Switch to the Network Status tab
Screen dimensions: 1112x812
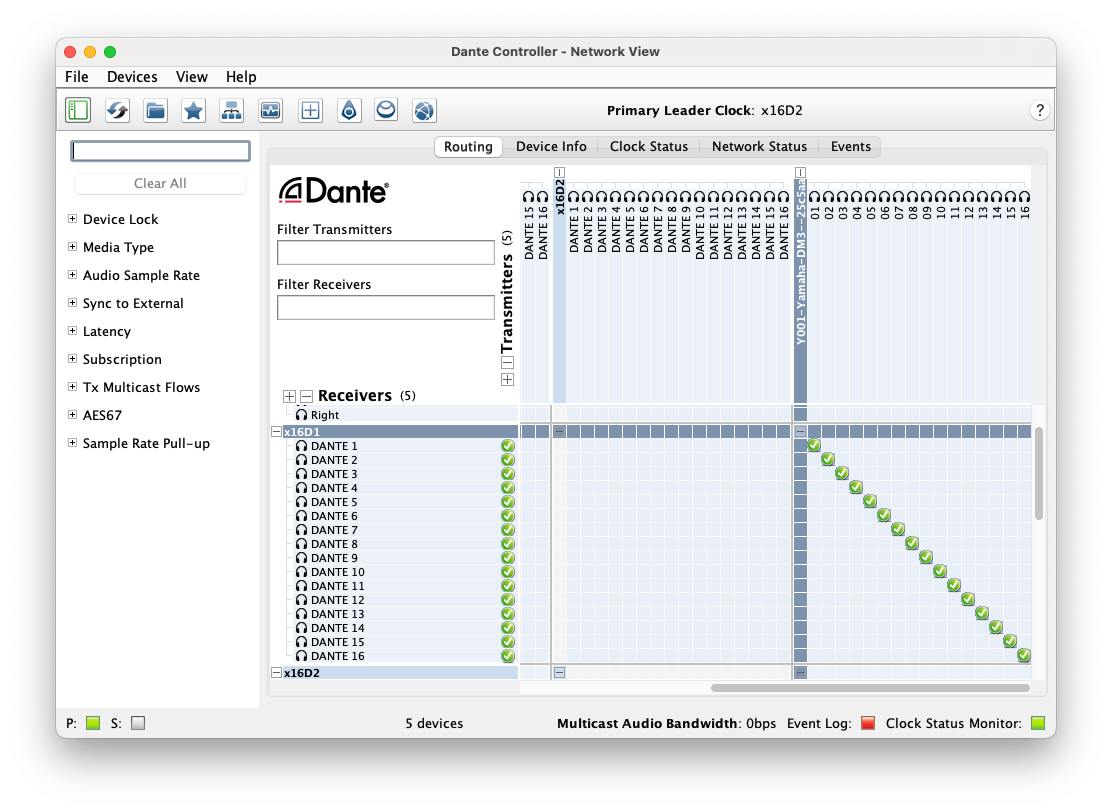tap(759, 146)
